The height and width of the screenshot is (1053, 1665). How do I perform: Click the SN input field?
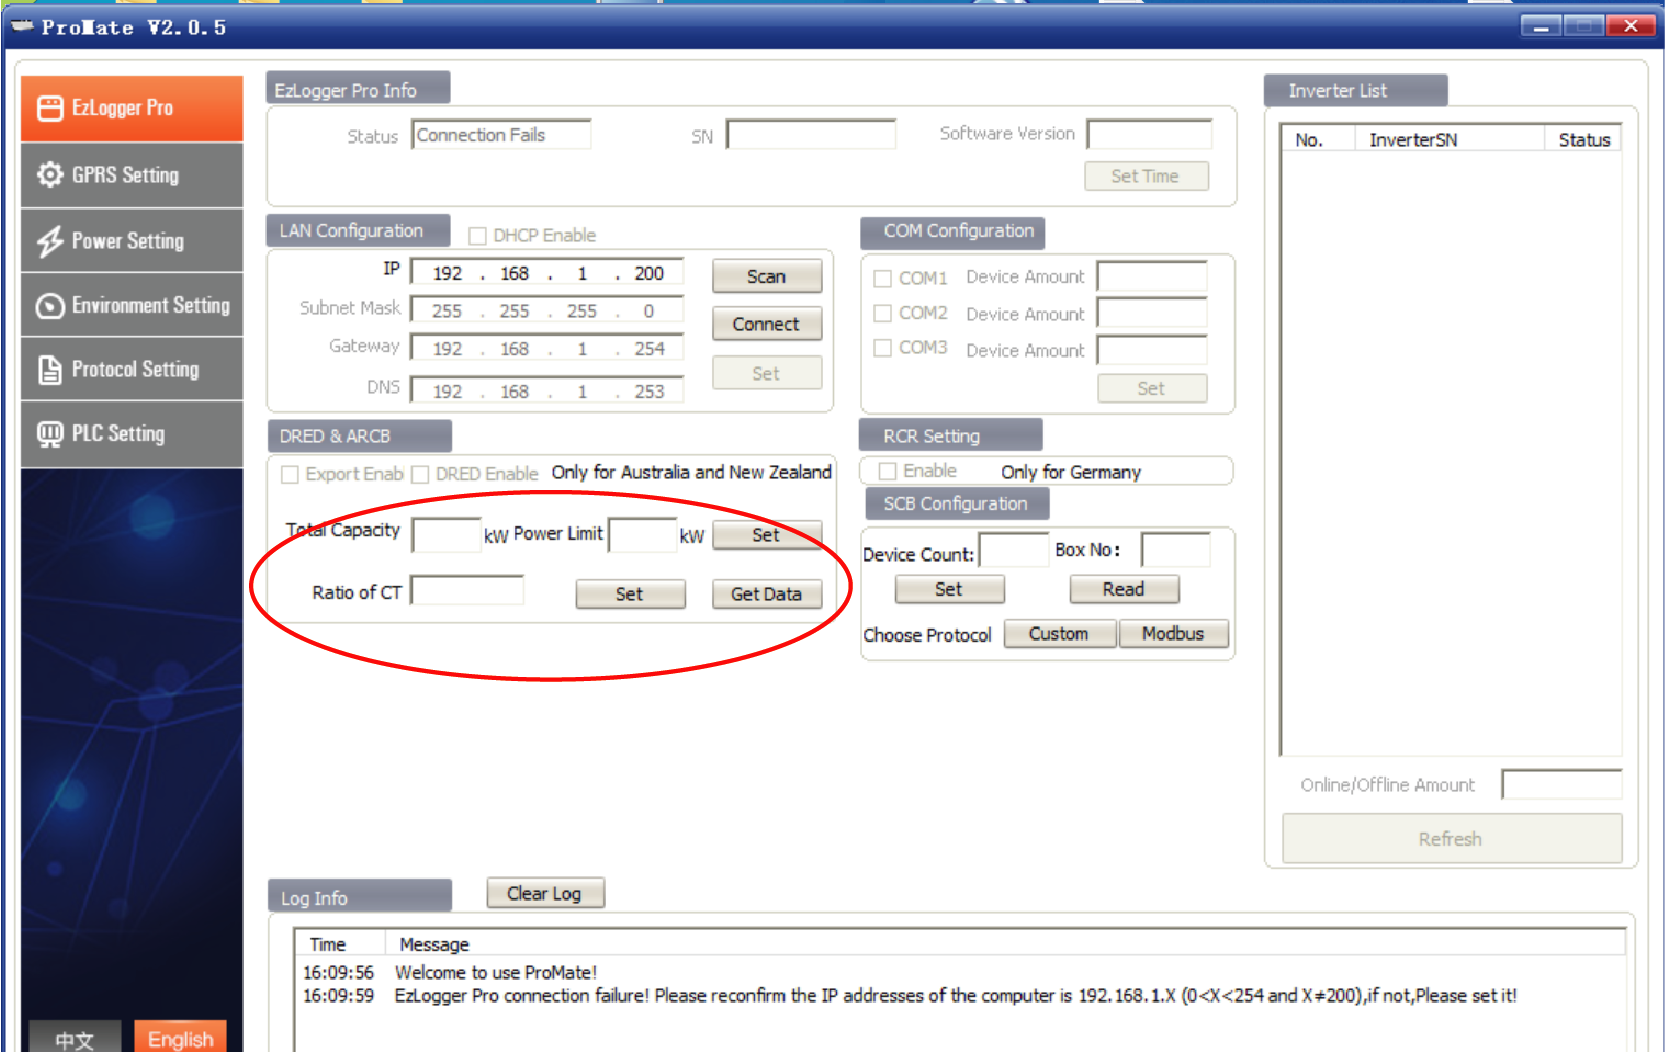[x=811, y=135]
